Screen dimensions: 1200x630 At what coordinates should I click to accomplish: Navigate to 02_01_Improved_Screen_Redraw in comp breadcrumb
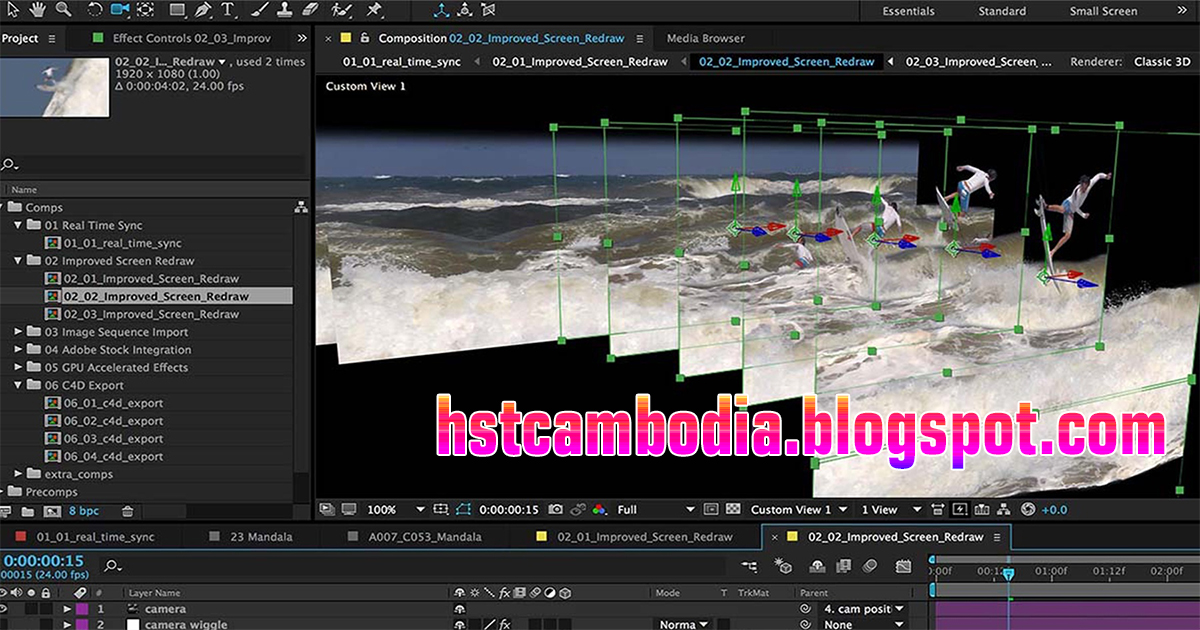pos(581,61)
